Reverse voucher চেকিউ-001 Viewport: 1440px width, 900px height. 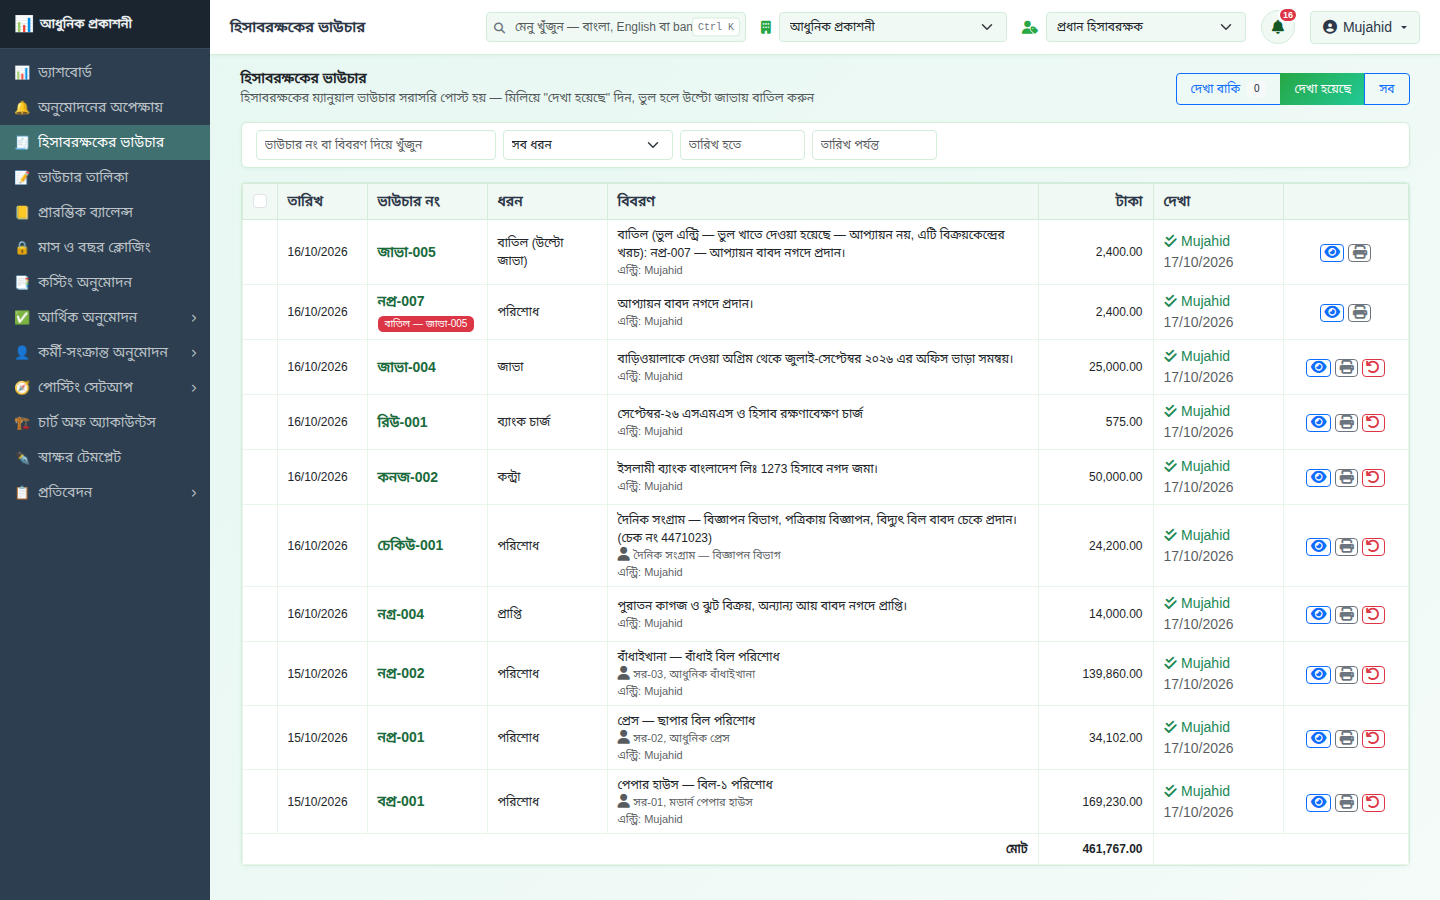coord(1373,546)
